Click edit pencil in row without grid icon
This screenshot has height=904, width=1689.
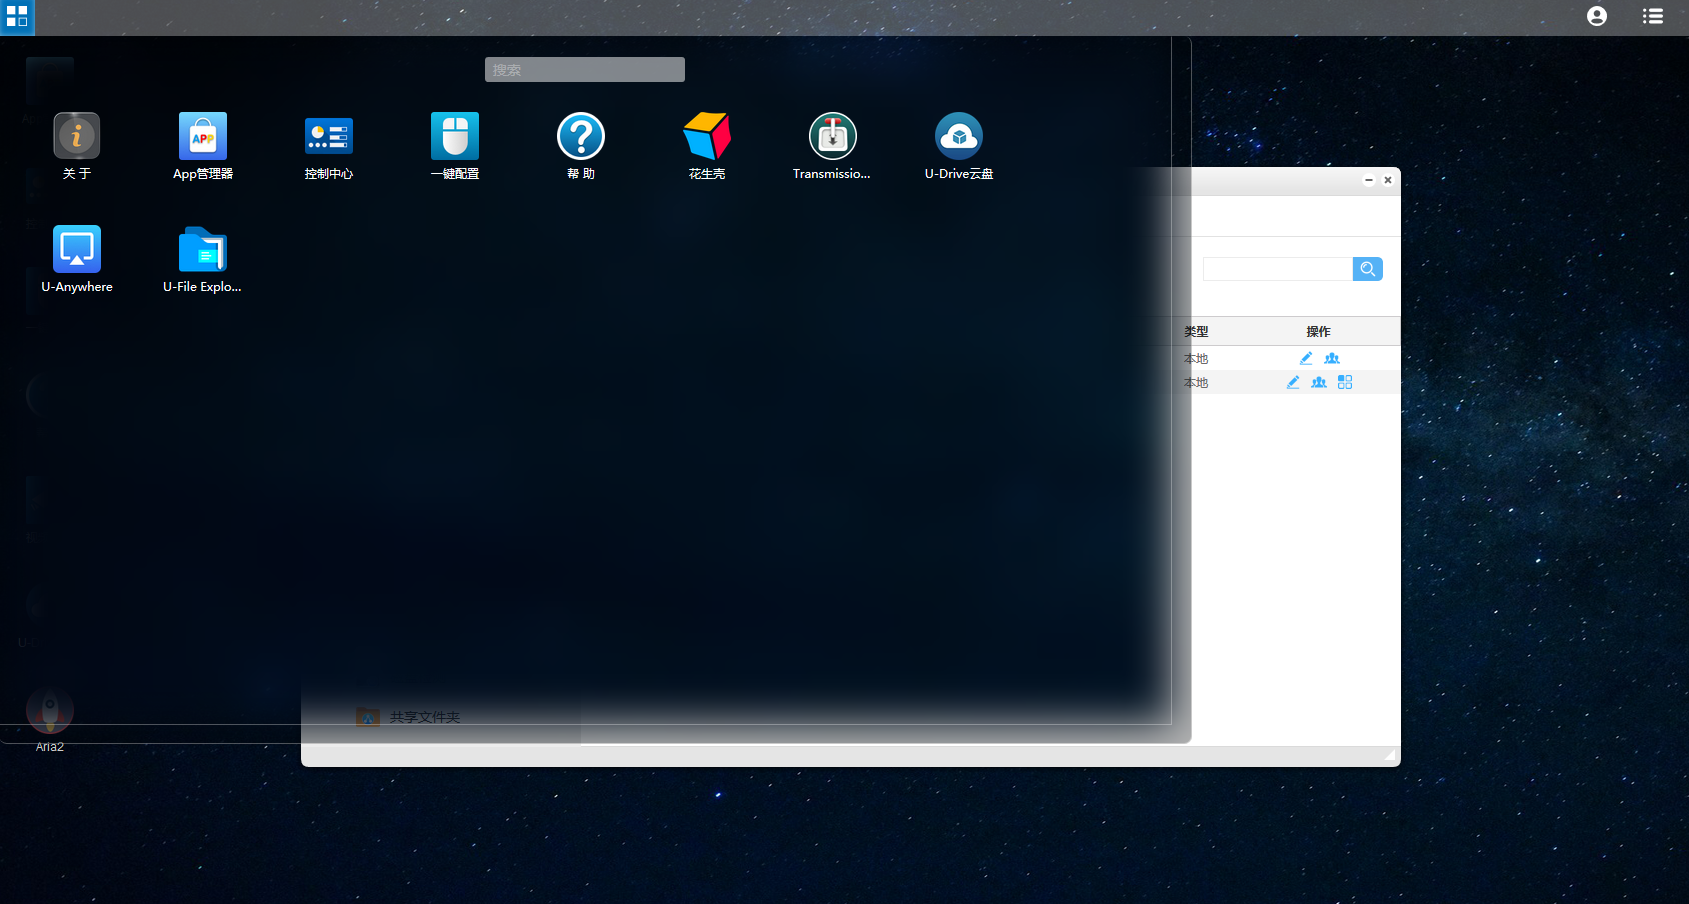click(1306, 358)
